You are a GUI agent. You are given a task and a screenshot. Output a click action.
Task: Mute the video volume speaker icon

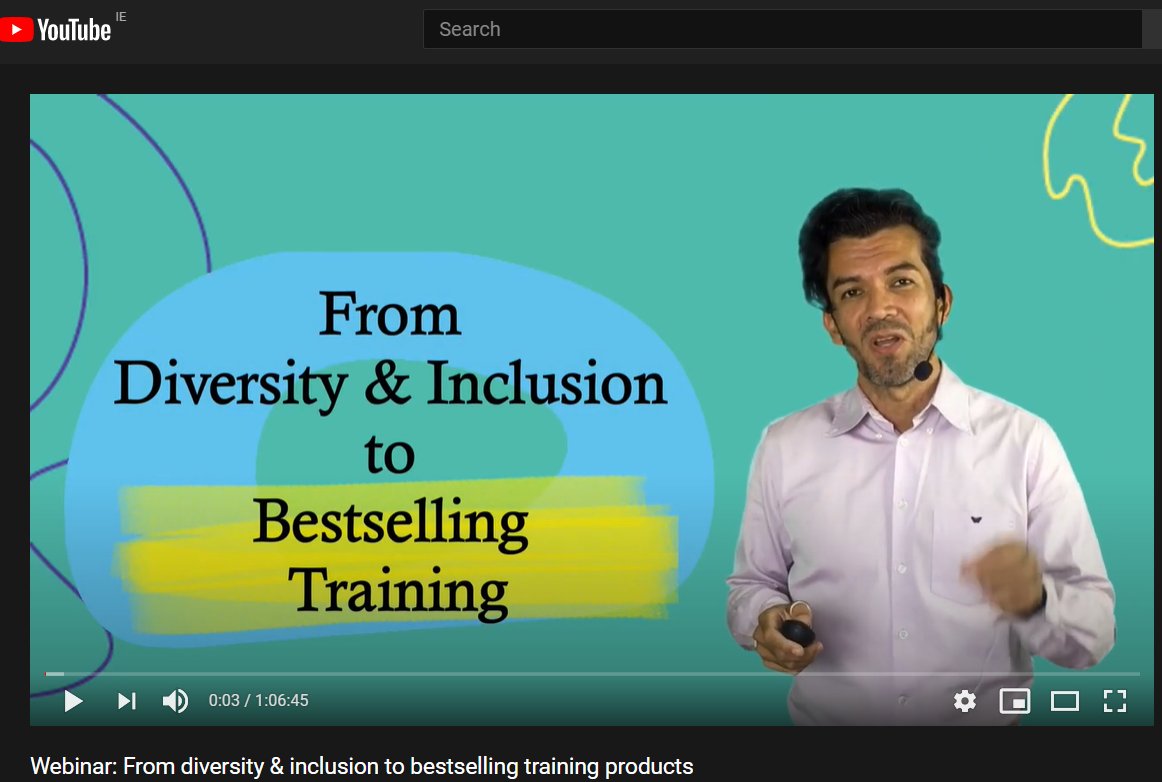point(175,700)
